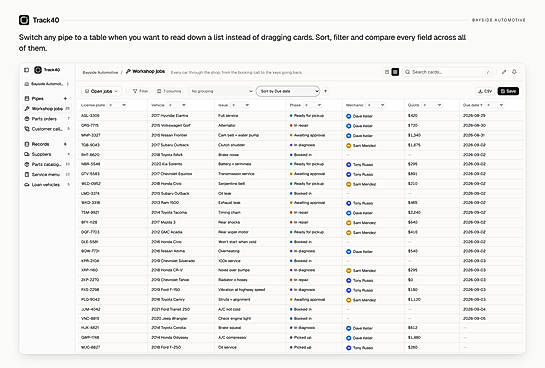Select the 2017 Subaru Outback row vehicle
The image size is (545, 368).
tap(170, 145)
